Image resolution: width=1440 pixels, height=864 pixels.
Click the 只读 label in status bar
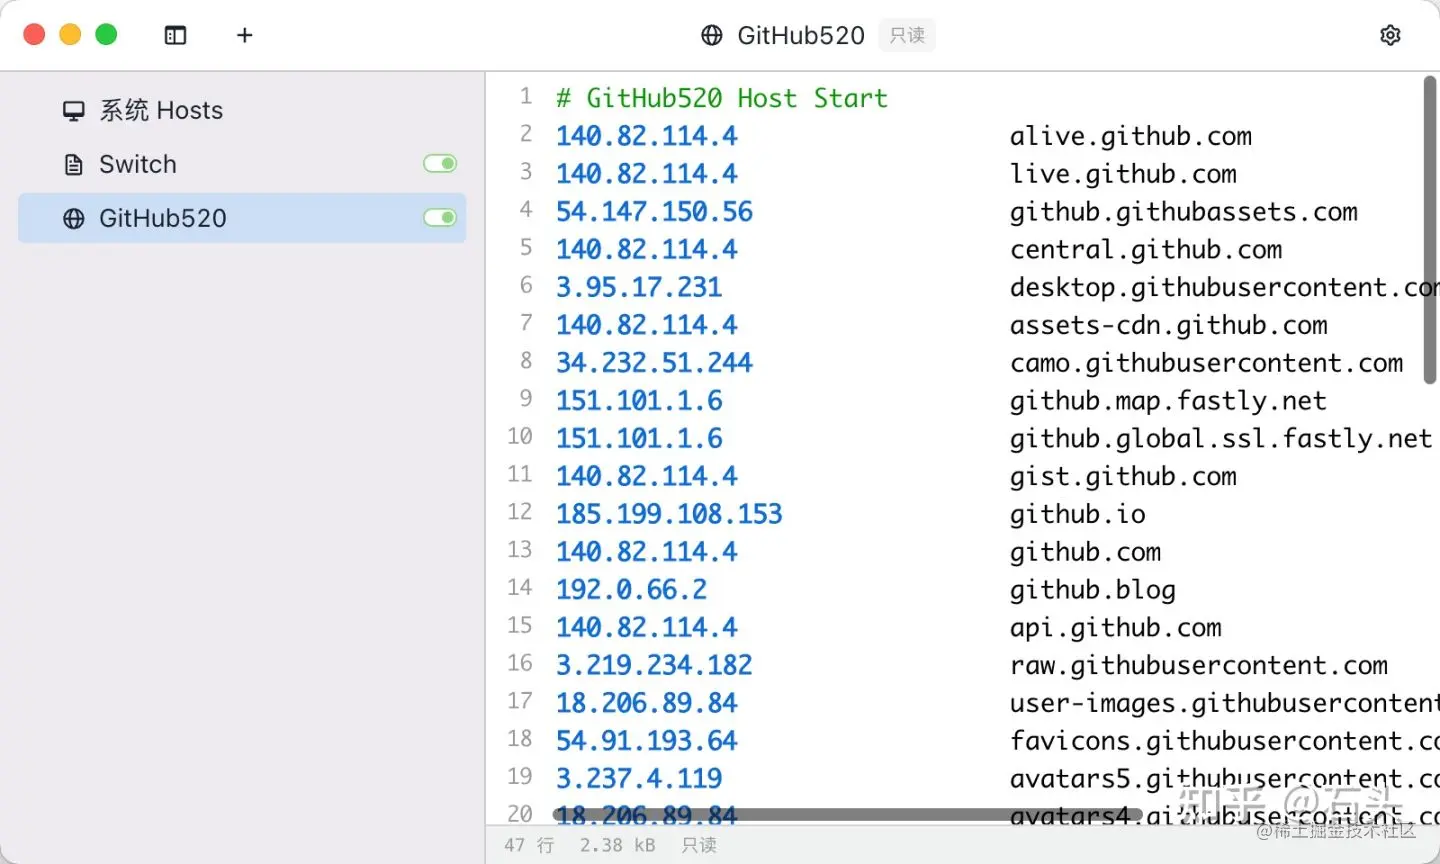[699, 845]
